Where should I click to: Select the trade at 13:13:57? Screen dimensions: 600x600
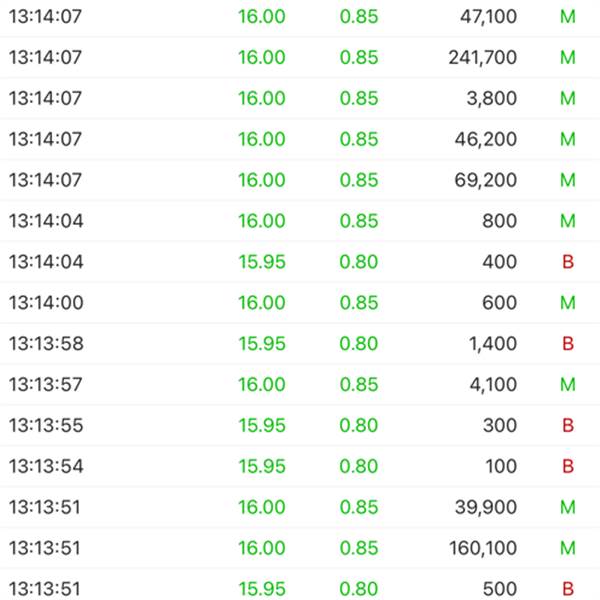tap(46, 385)
